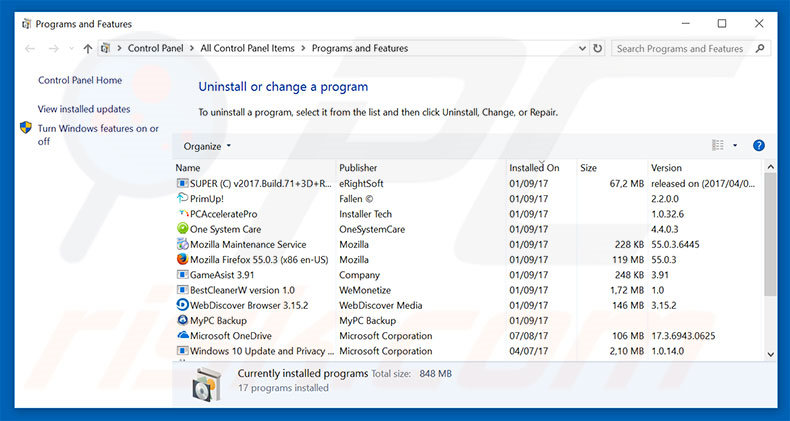Open the Control Panel Home link

coord(80,80)
